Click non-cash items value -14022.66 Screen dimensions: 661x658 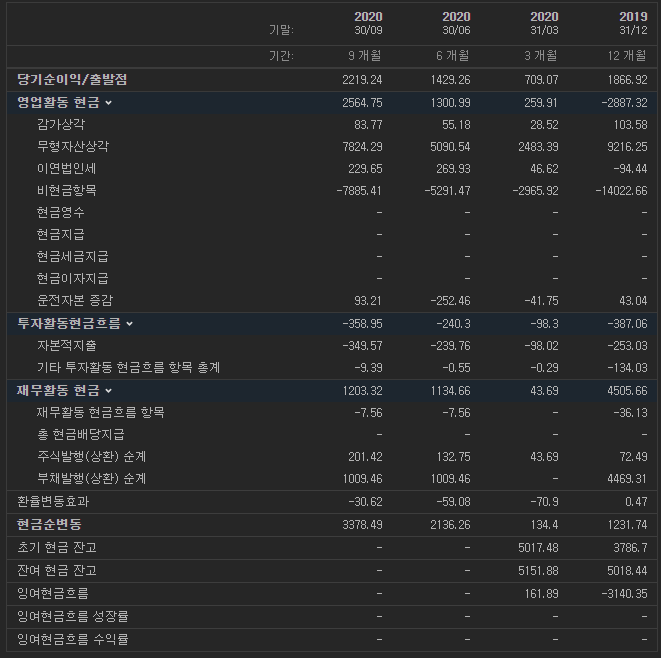click(x=621, y=191)
